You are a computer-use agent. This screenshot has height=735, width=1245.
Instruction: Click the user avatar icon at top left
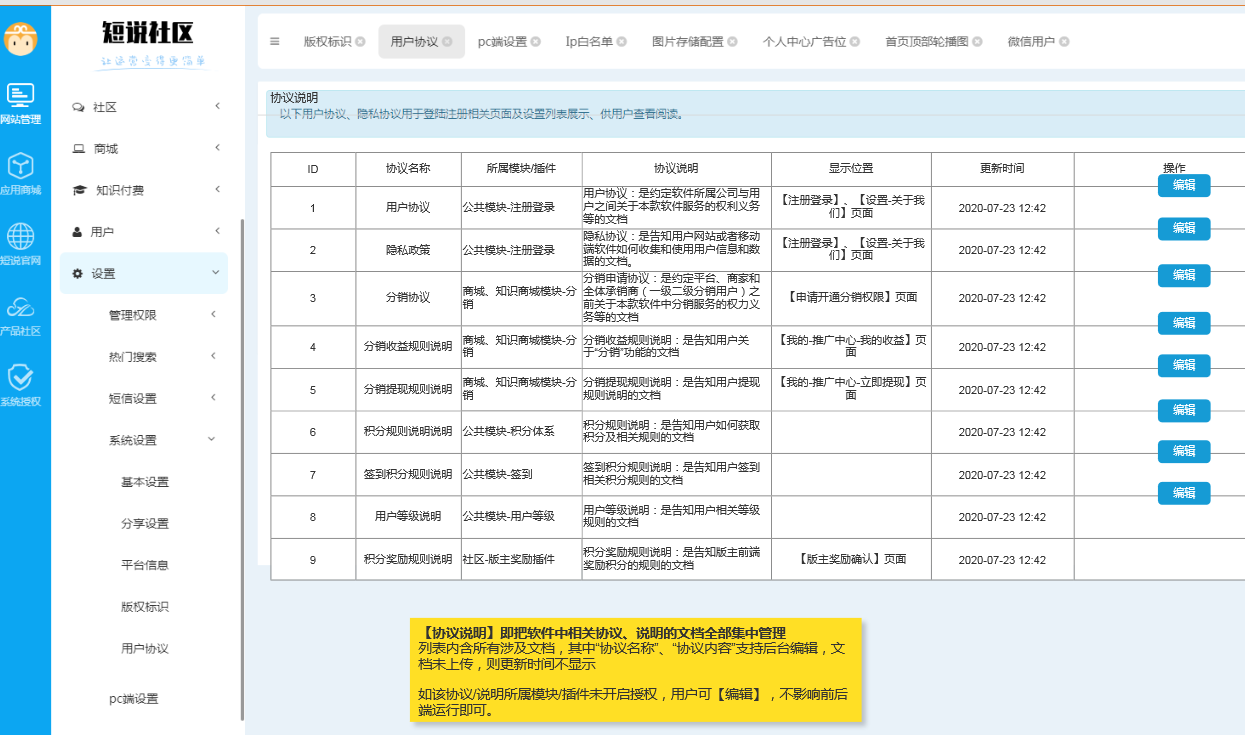tap(21, 40)
